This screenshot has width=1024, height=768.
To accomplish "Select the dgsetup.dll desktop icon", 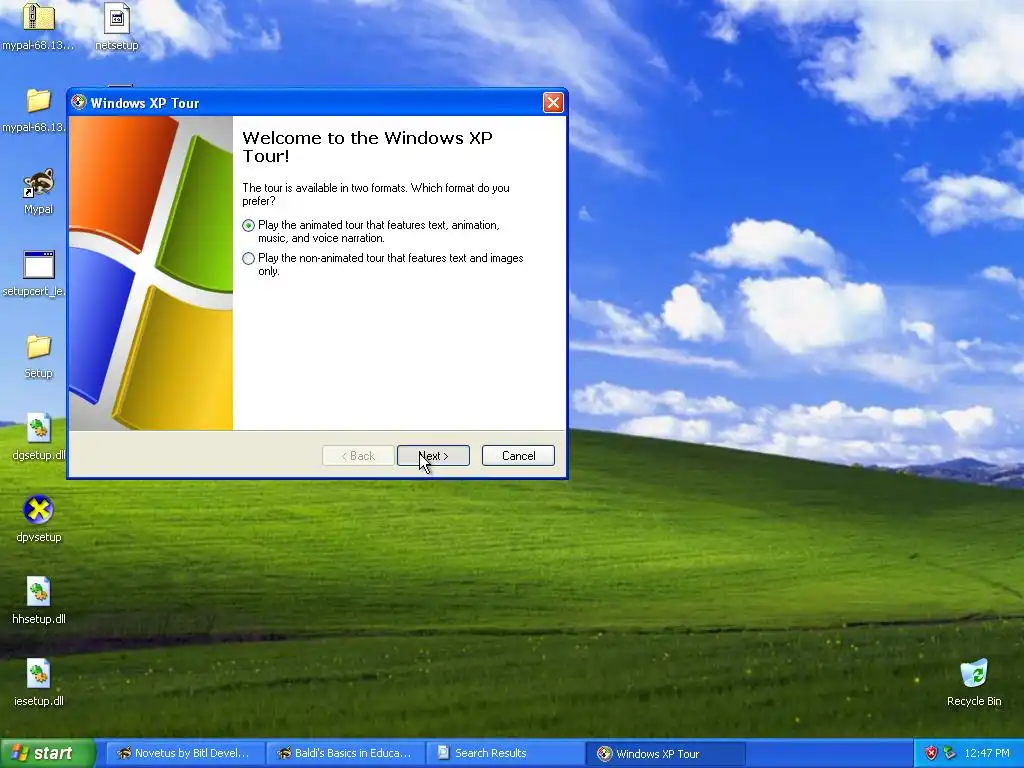I will (x=38, y=437).
